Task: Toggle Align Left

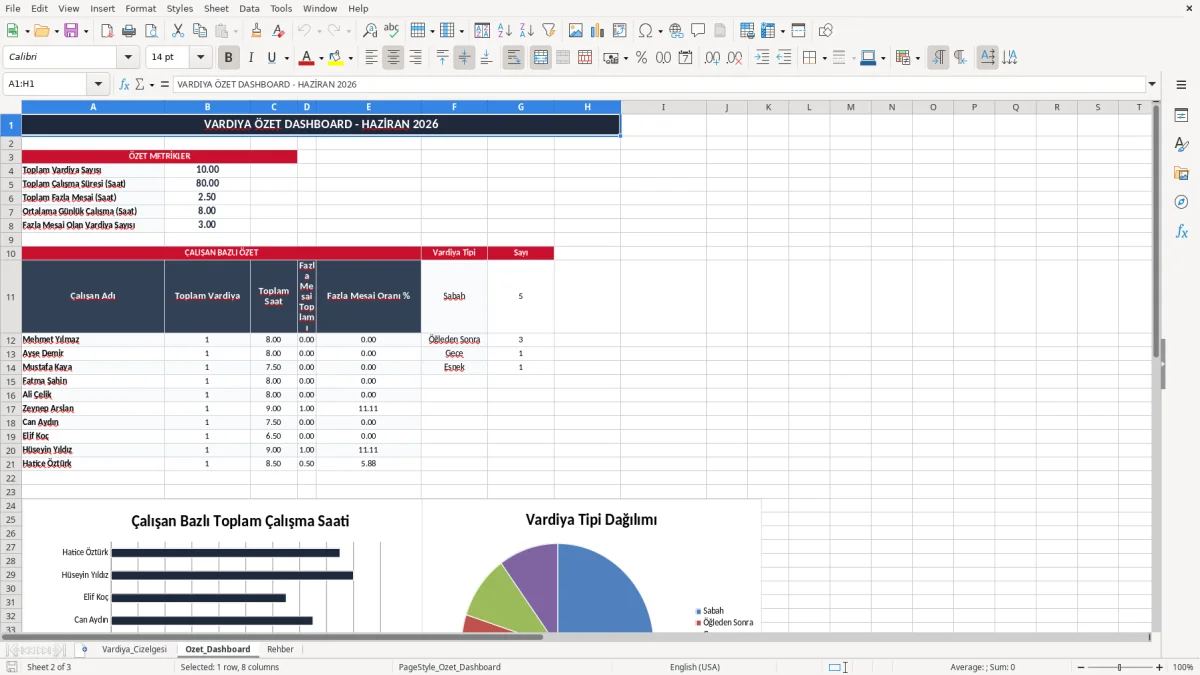Action: click(x=371, y=58)
